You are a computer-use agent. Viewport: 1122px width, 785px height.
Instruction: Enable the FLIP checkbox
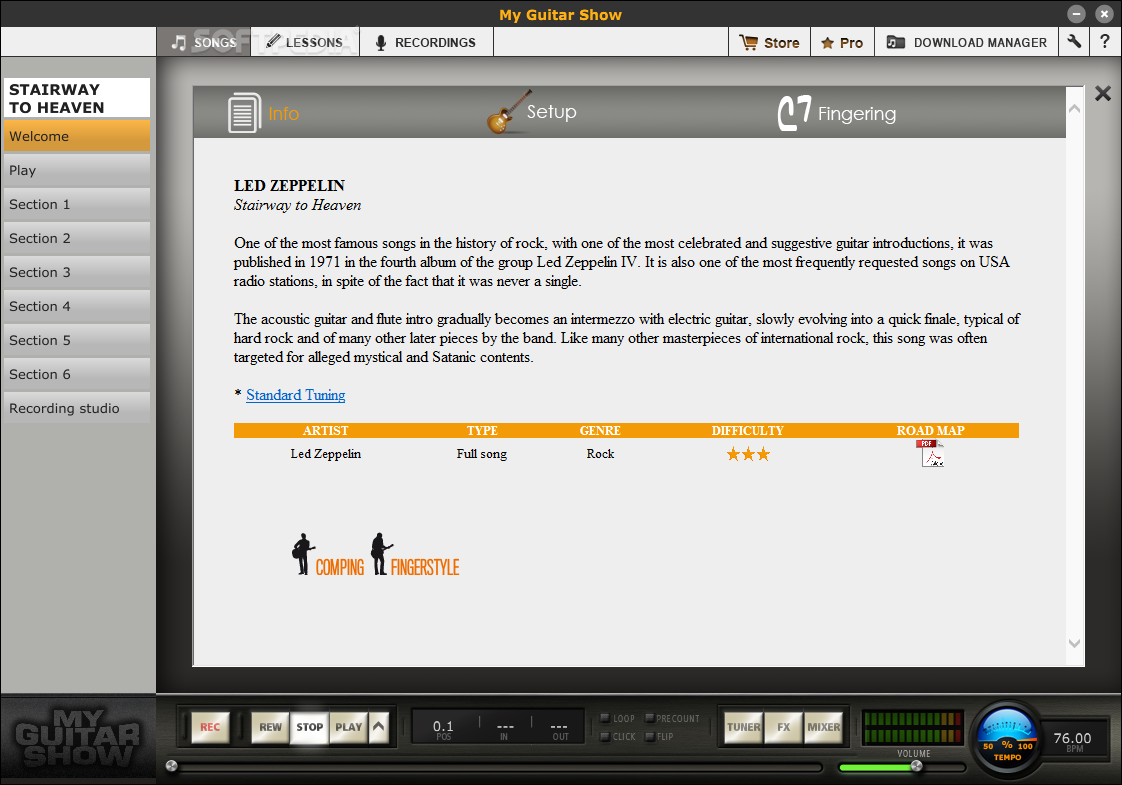click(649, 736)
